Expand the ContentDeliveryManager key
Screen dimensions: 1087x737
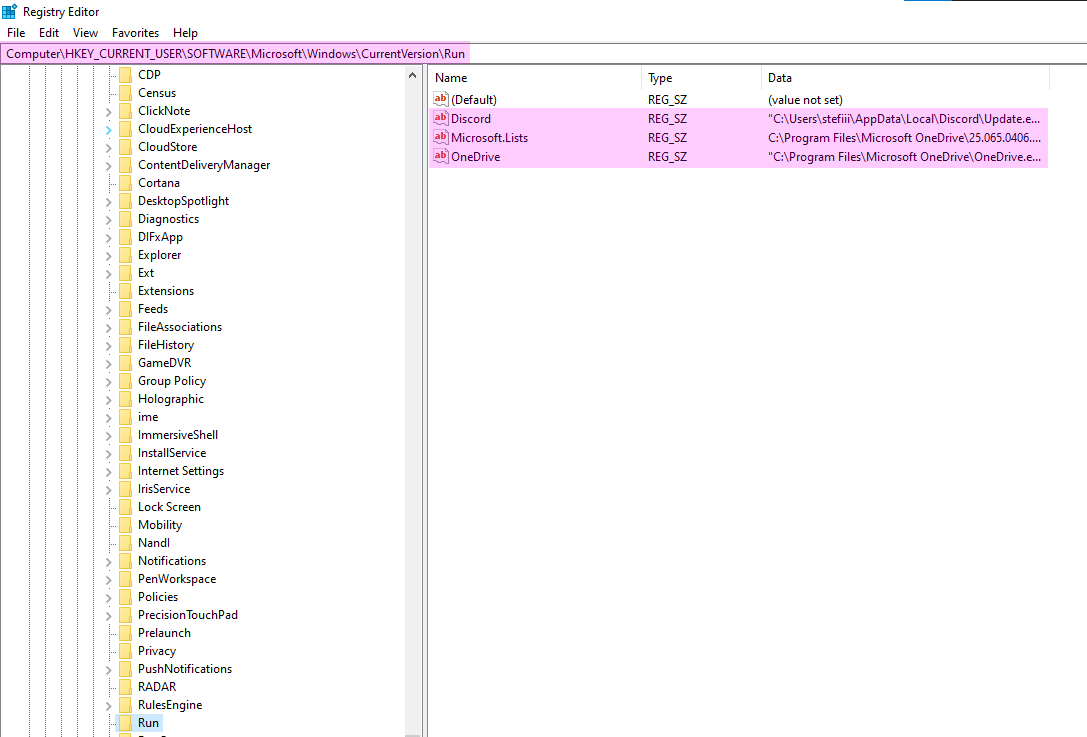pyautogui.click(x=109, y=166)
